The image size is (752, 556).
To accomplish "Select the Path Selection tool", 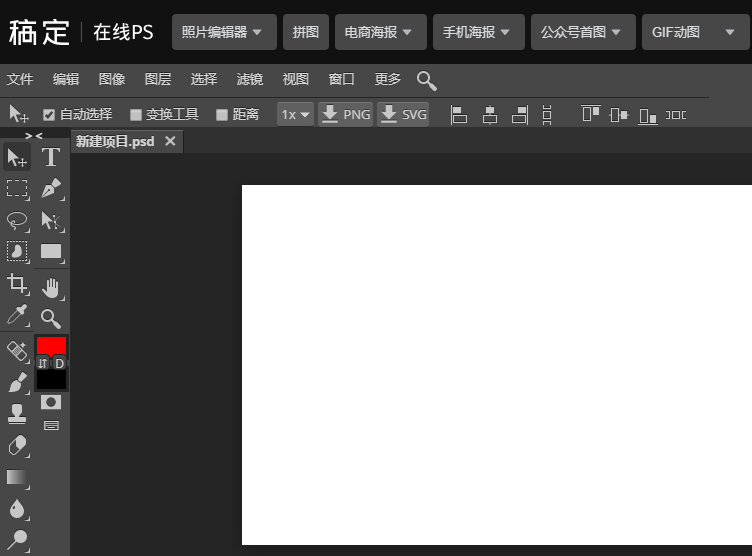I will [51, 220].
